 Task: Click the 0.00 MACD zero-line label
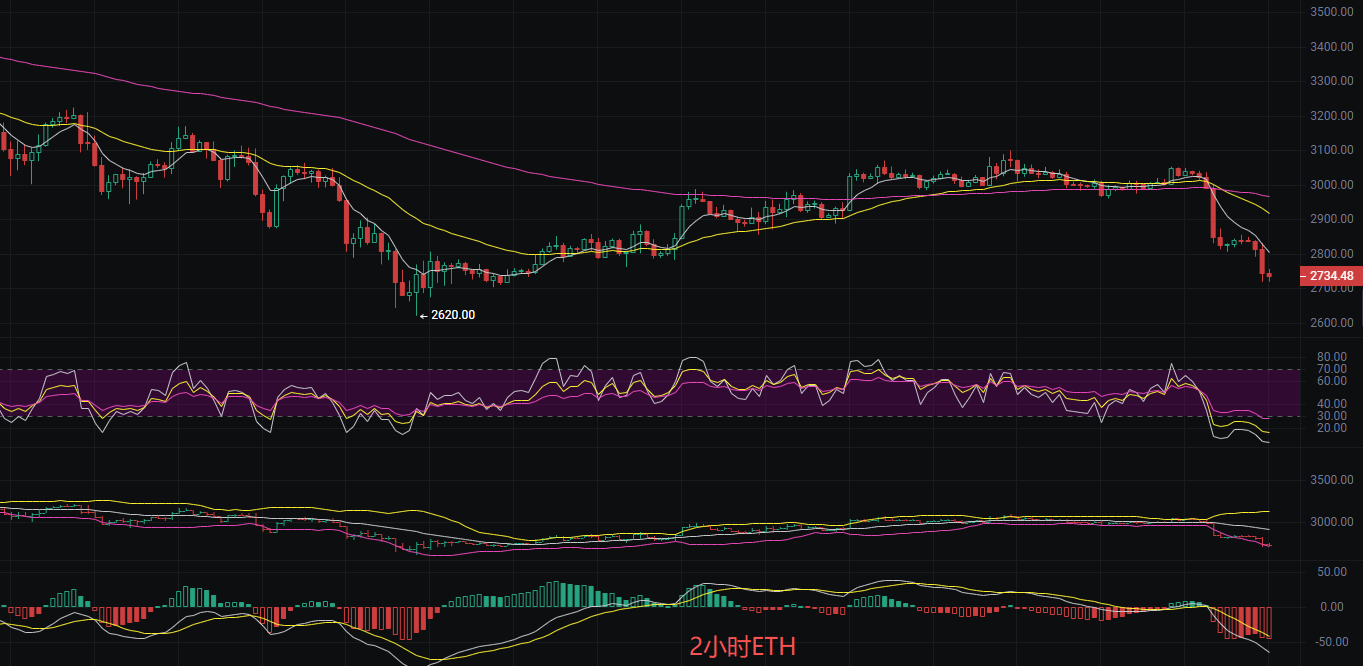pos(1332,607)
